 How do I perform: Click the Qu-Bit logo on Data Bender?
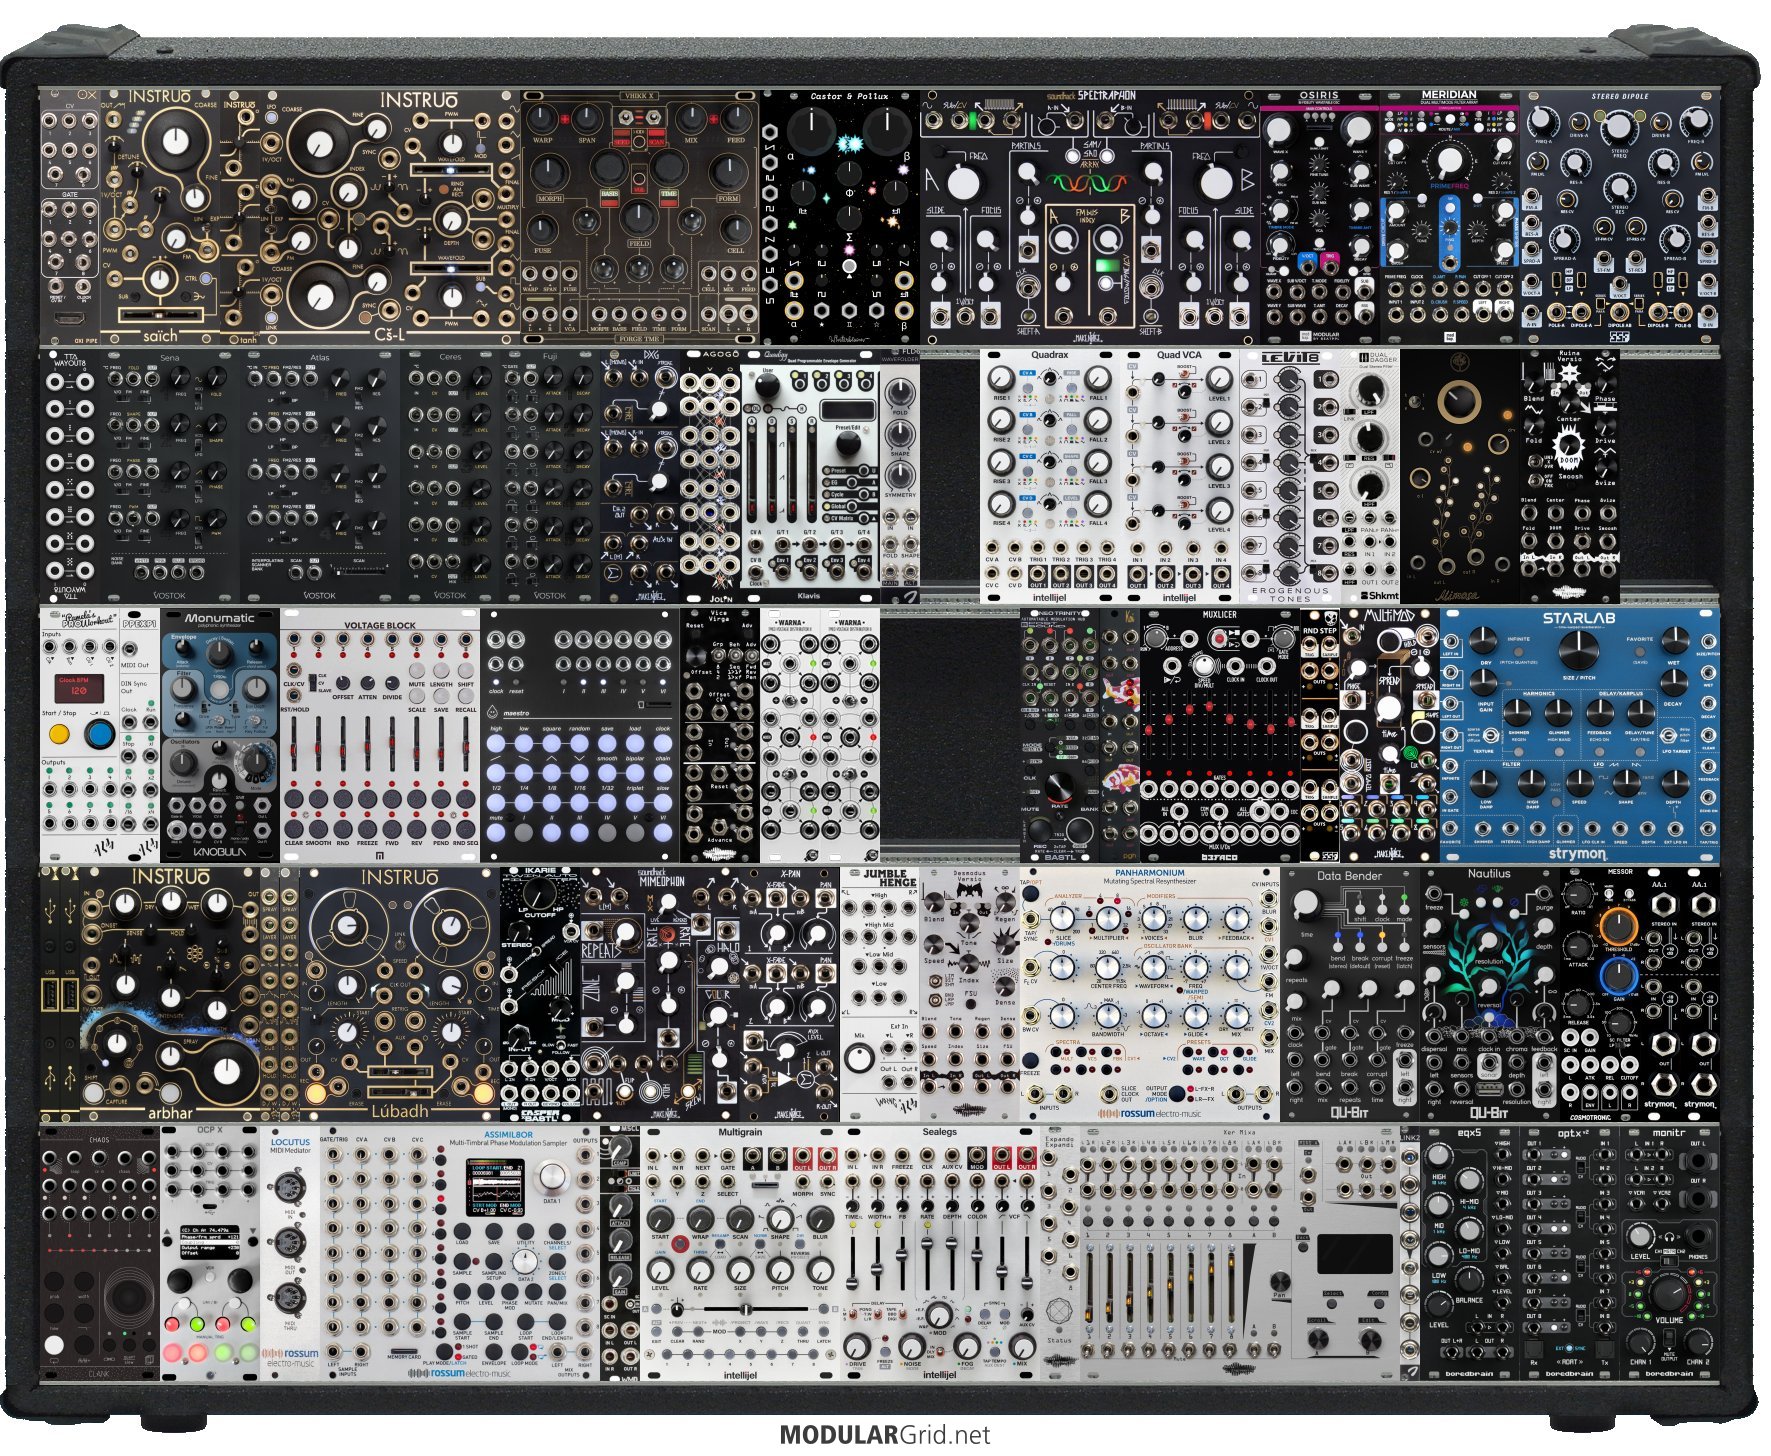click(1349, 1111)
